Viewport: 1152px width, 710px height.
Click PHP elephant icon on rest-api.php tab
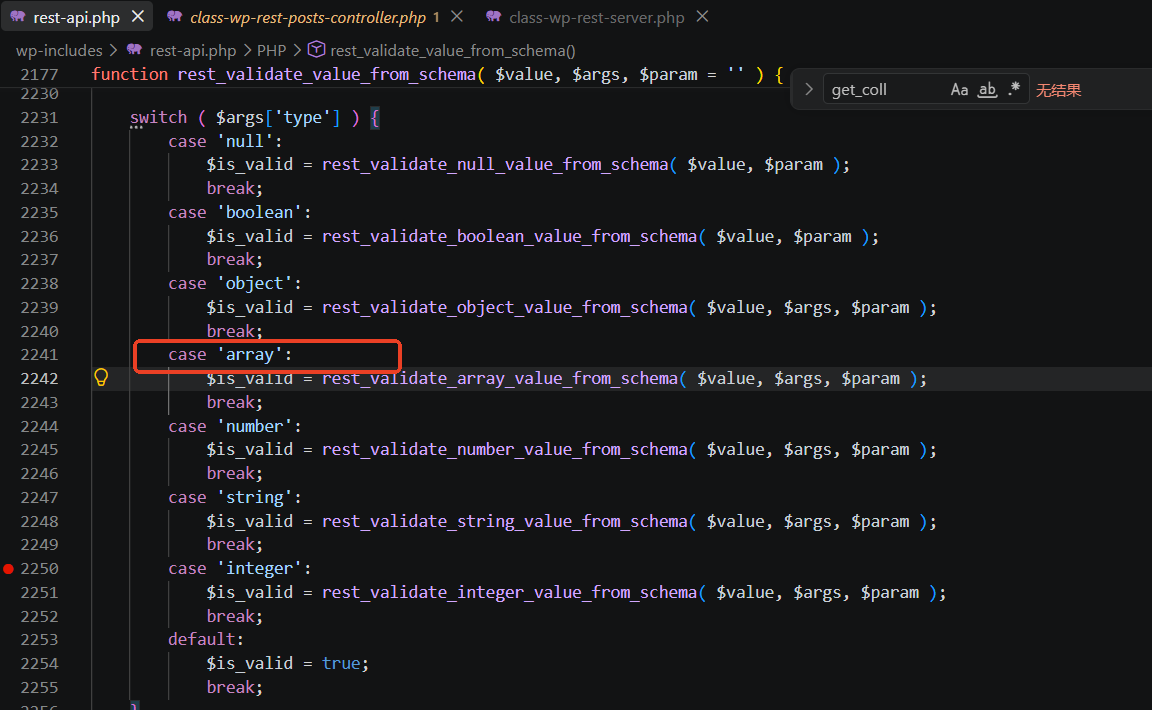click(18, 16)
